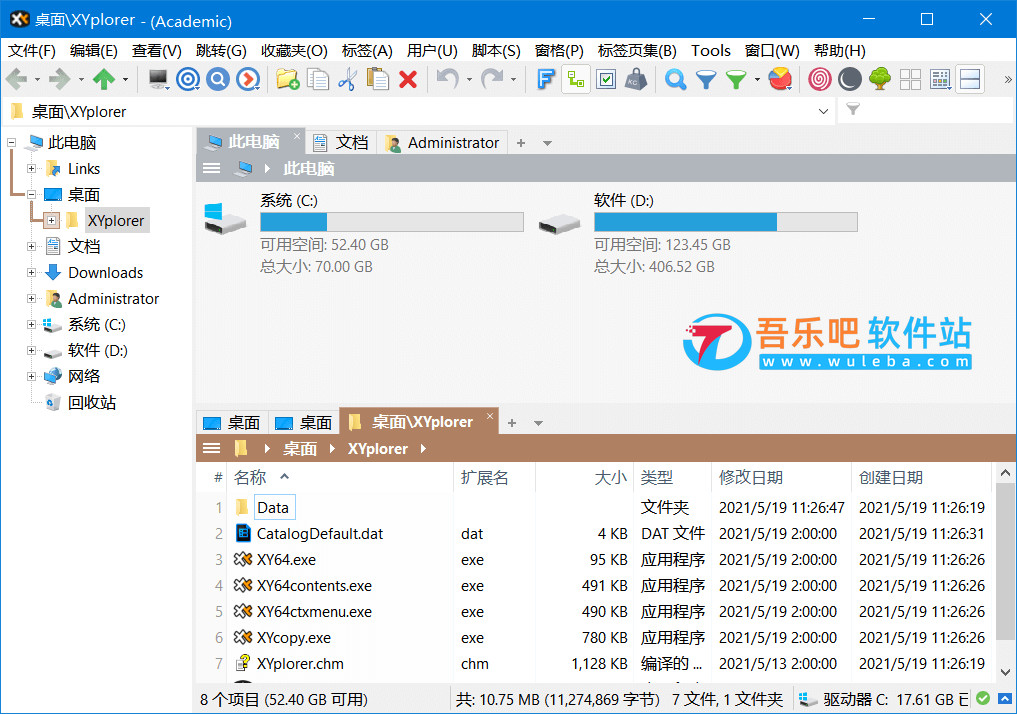
Task: Expand the Downloads tree node
Action: [31, 272]
